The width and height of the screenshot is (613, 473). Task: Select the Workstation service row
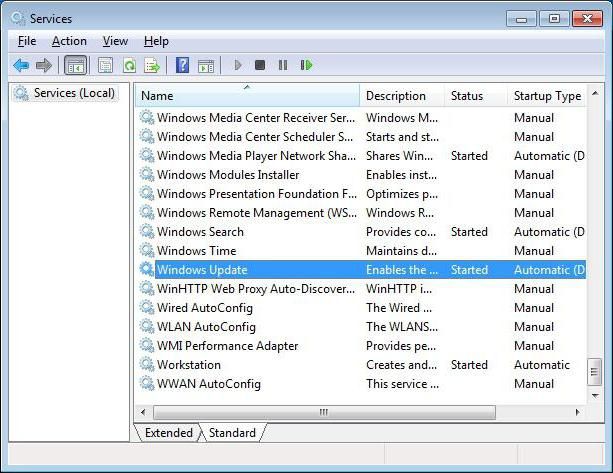pos(362,364)
